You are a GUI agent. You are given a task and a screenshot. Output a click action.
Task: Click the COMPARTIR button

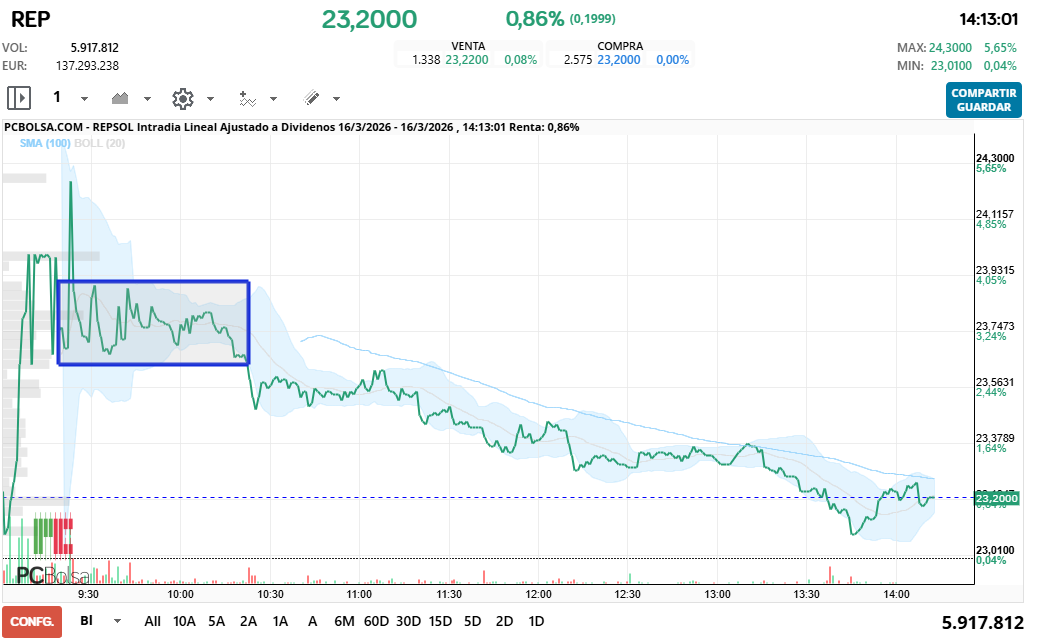click(983, 94)
